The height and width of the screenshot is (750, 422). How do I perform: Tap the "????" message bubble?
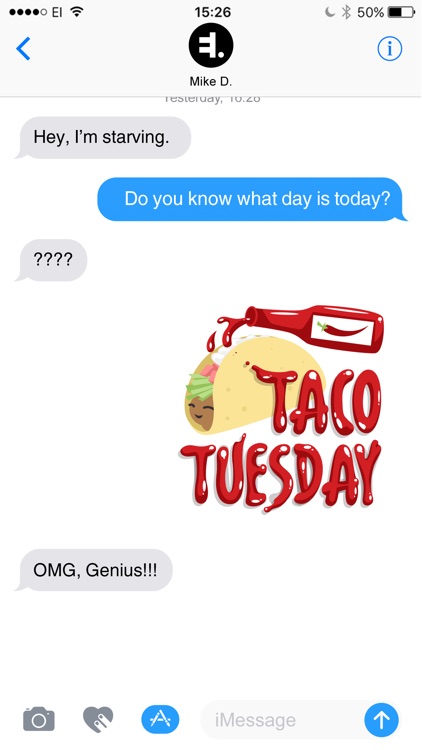coord(52,260)
